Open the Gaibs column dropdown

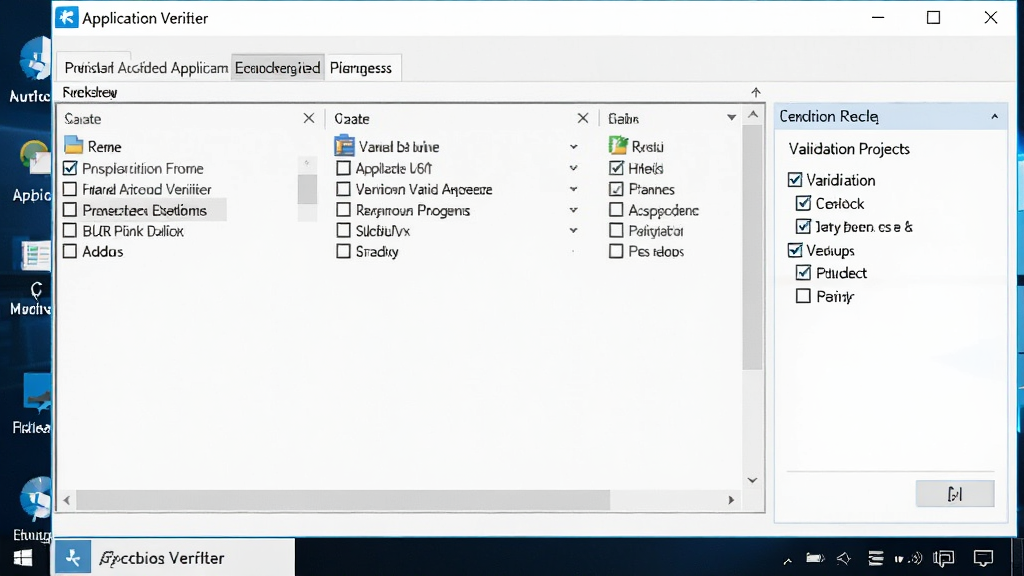click(x=731, y=118)
